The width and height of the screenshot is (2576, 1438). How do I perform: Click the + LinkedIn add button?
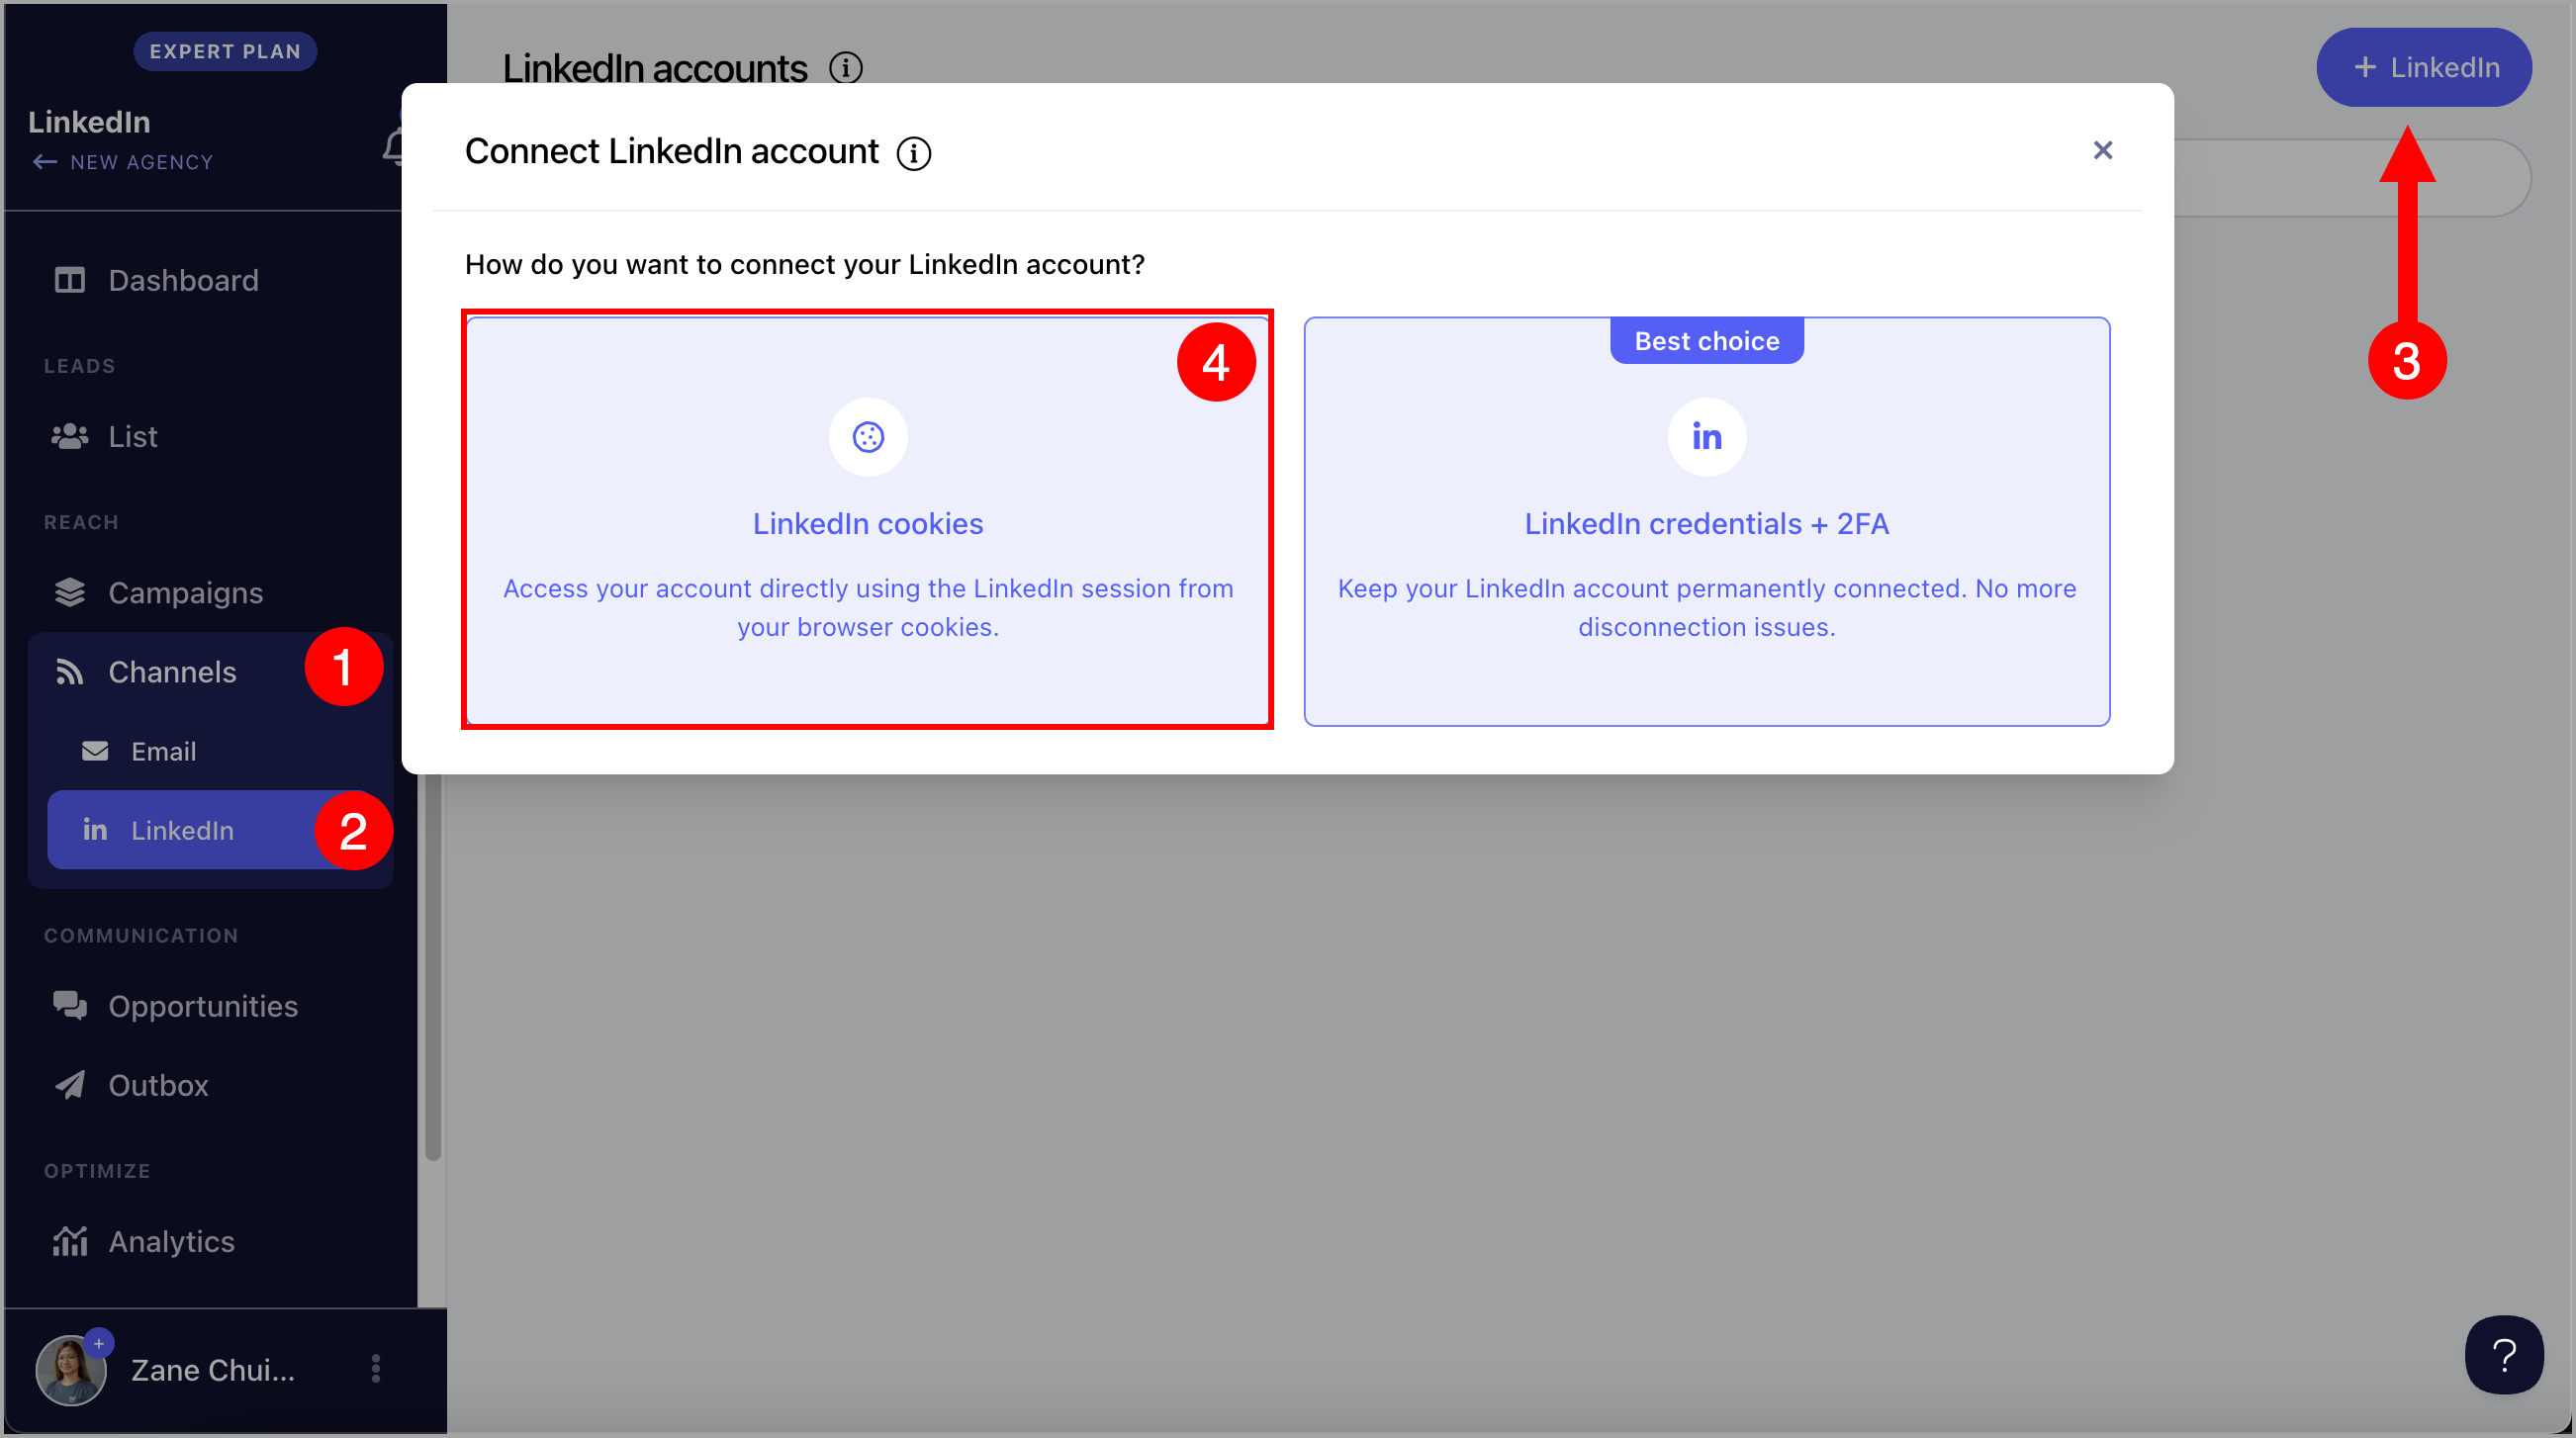[x=2424, y=67]
